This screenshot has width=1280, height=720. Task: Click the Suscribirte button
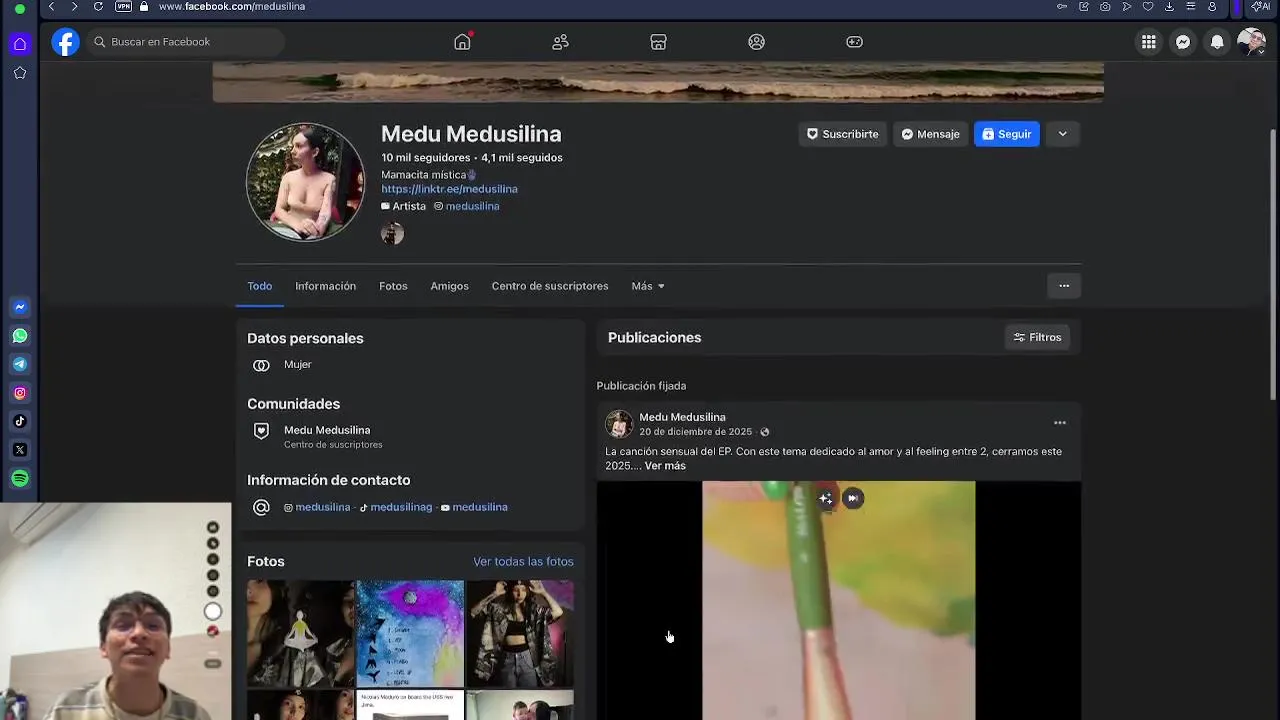[842, 134]
